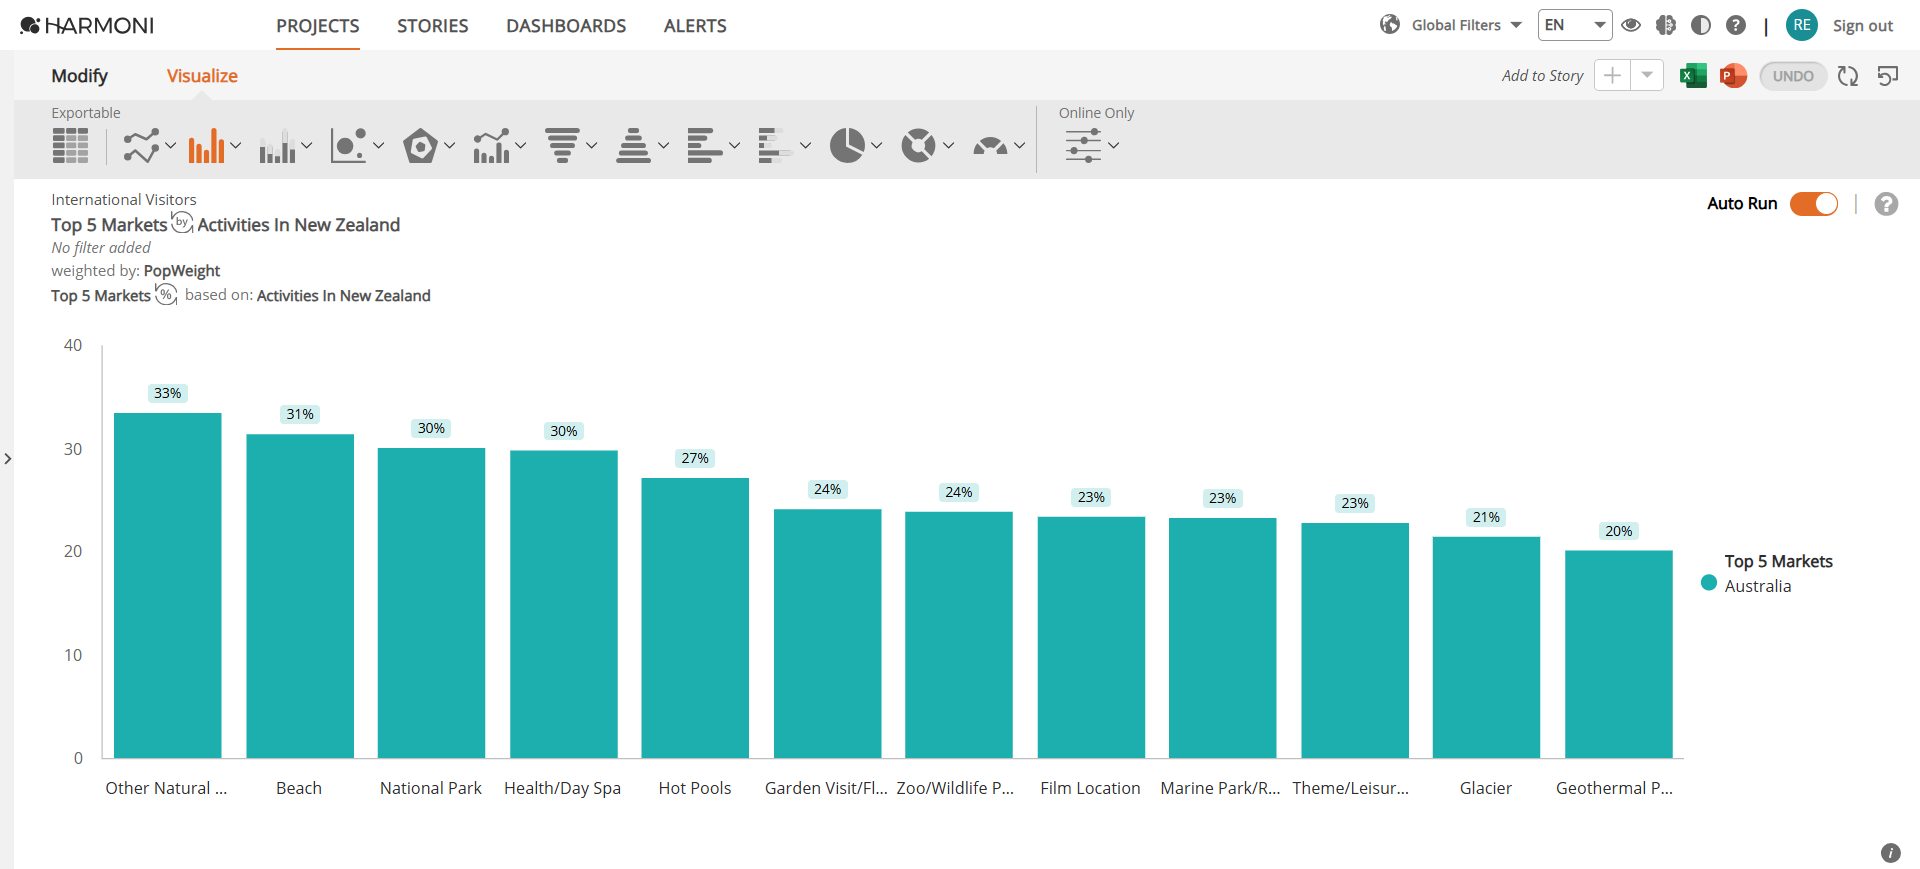Toggle the contrast half-circle icon

click(1701, 25)
